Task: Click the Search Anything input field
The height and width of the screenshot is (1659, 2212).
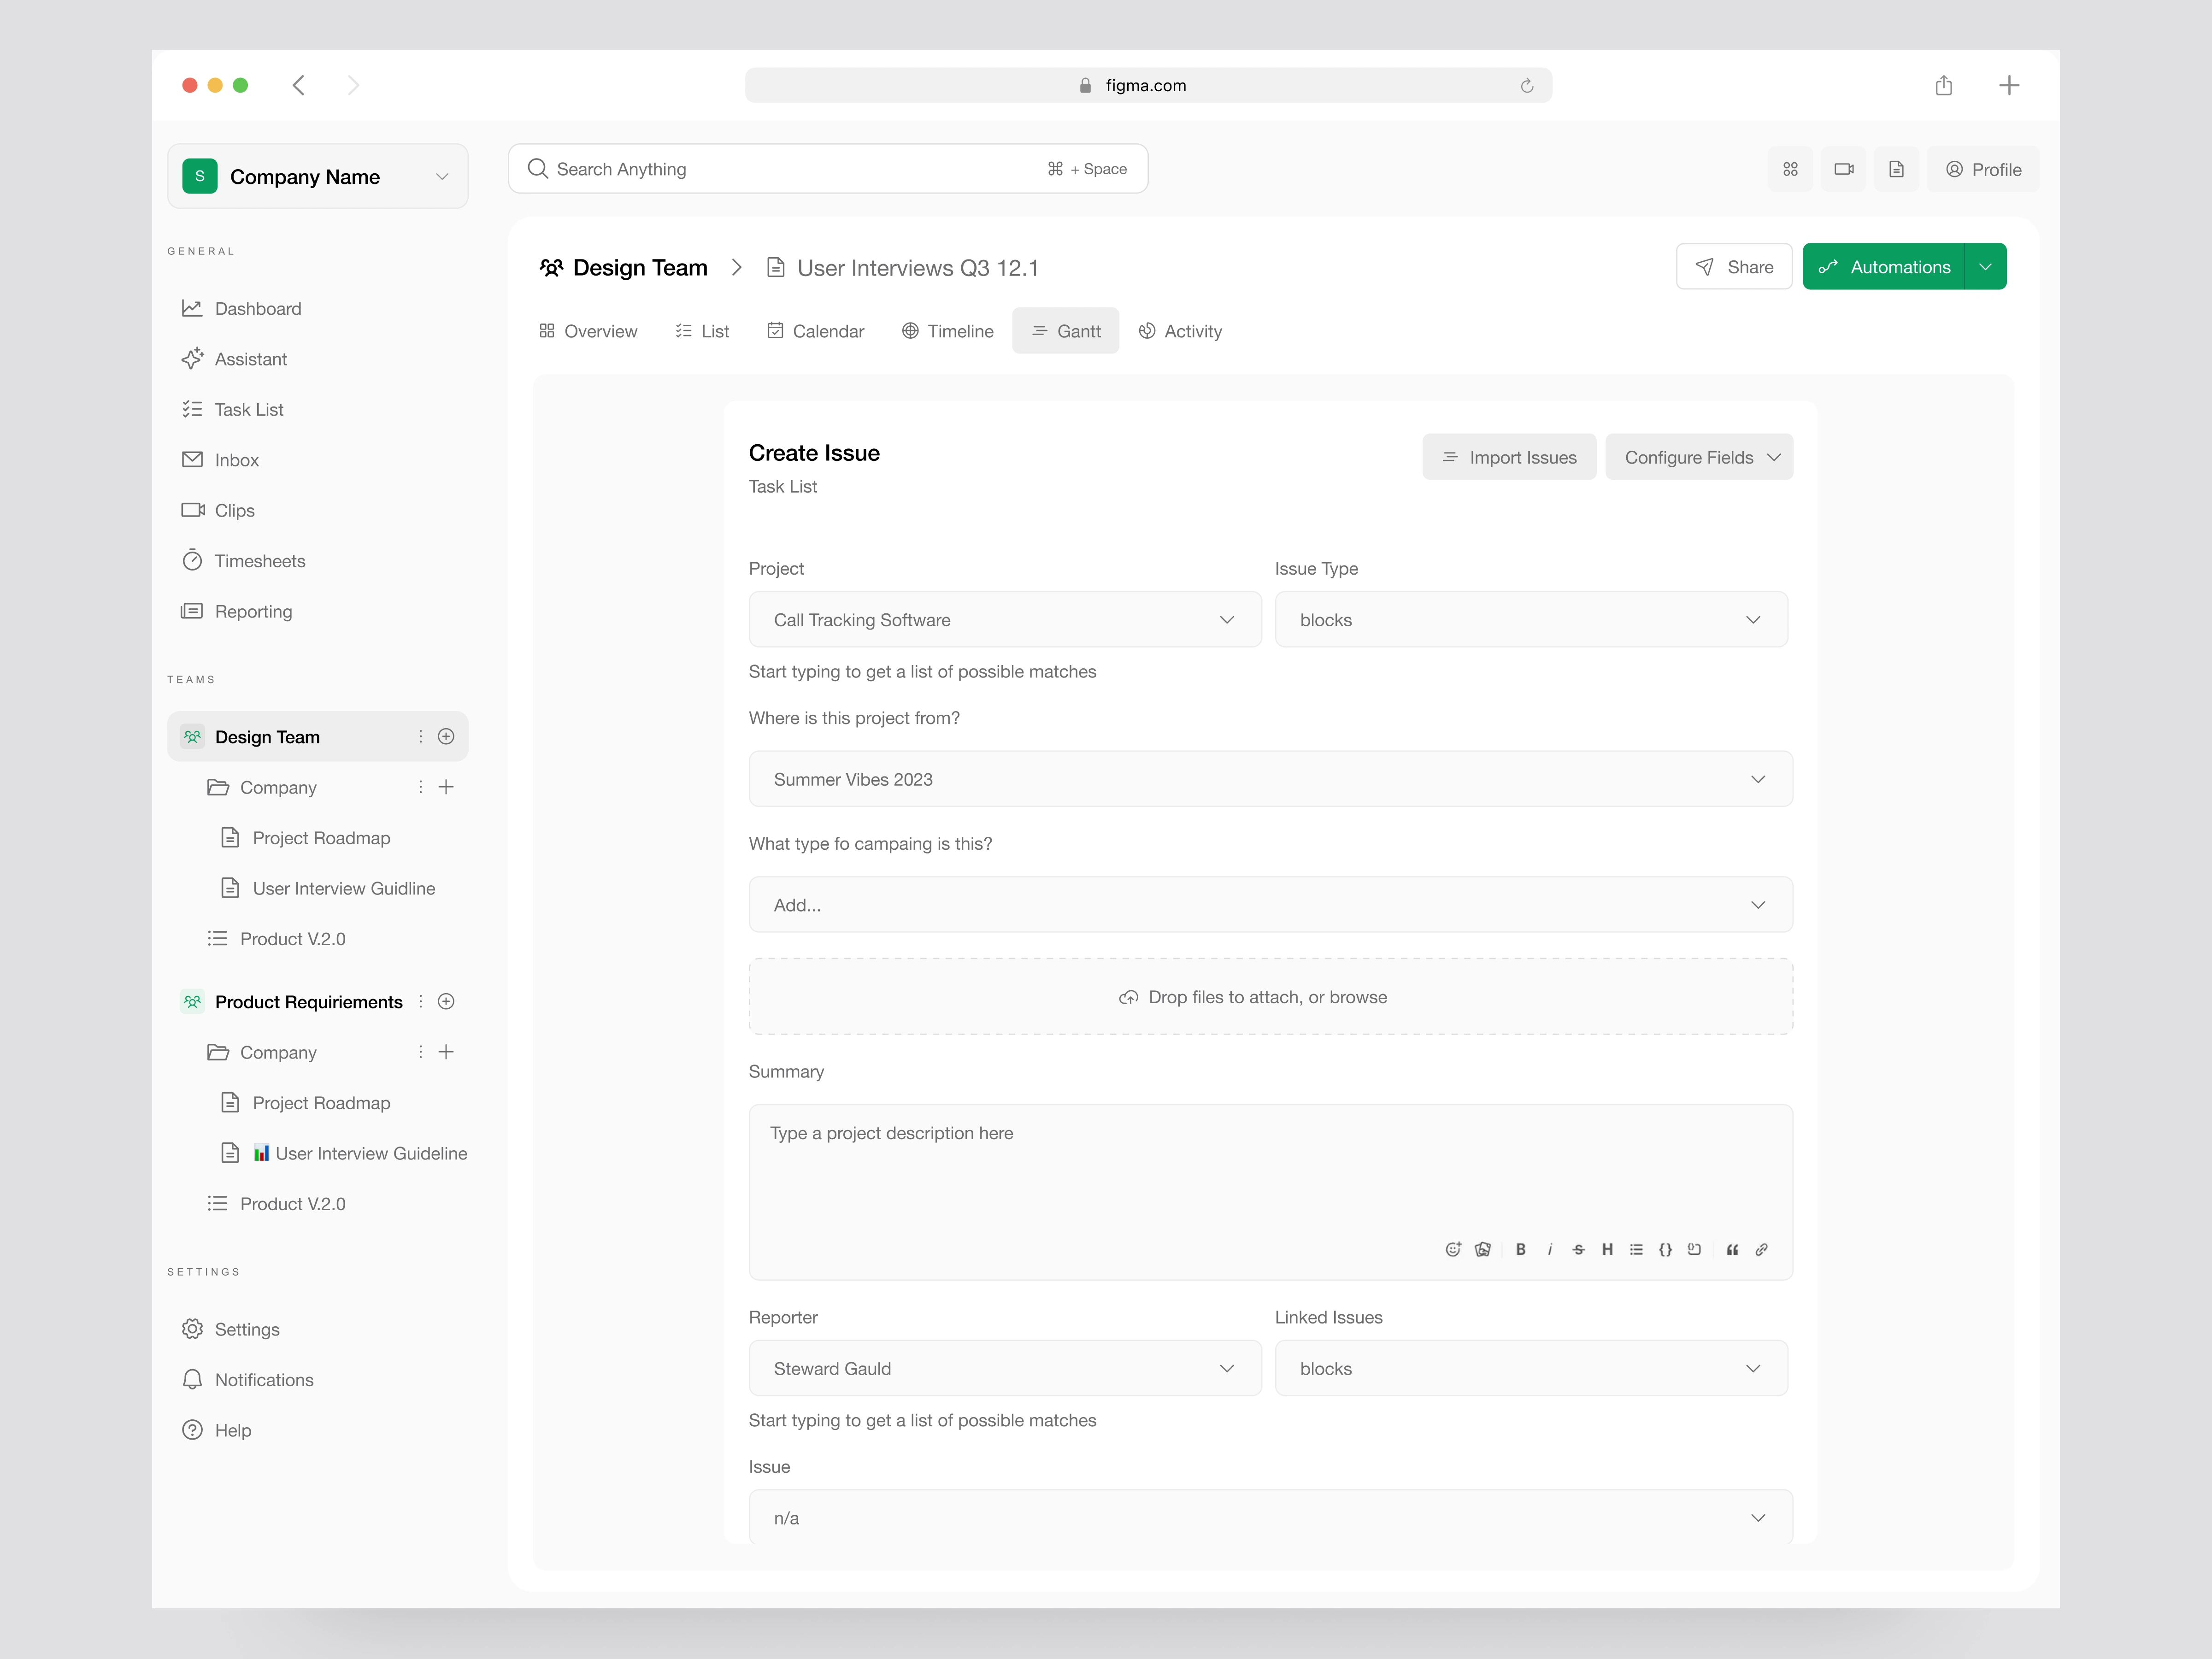Action: pos(790,169)
